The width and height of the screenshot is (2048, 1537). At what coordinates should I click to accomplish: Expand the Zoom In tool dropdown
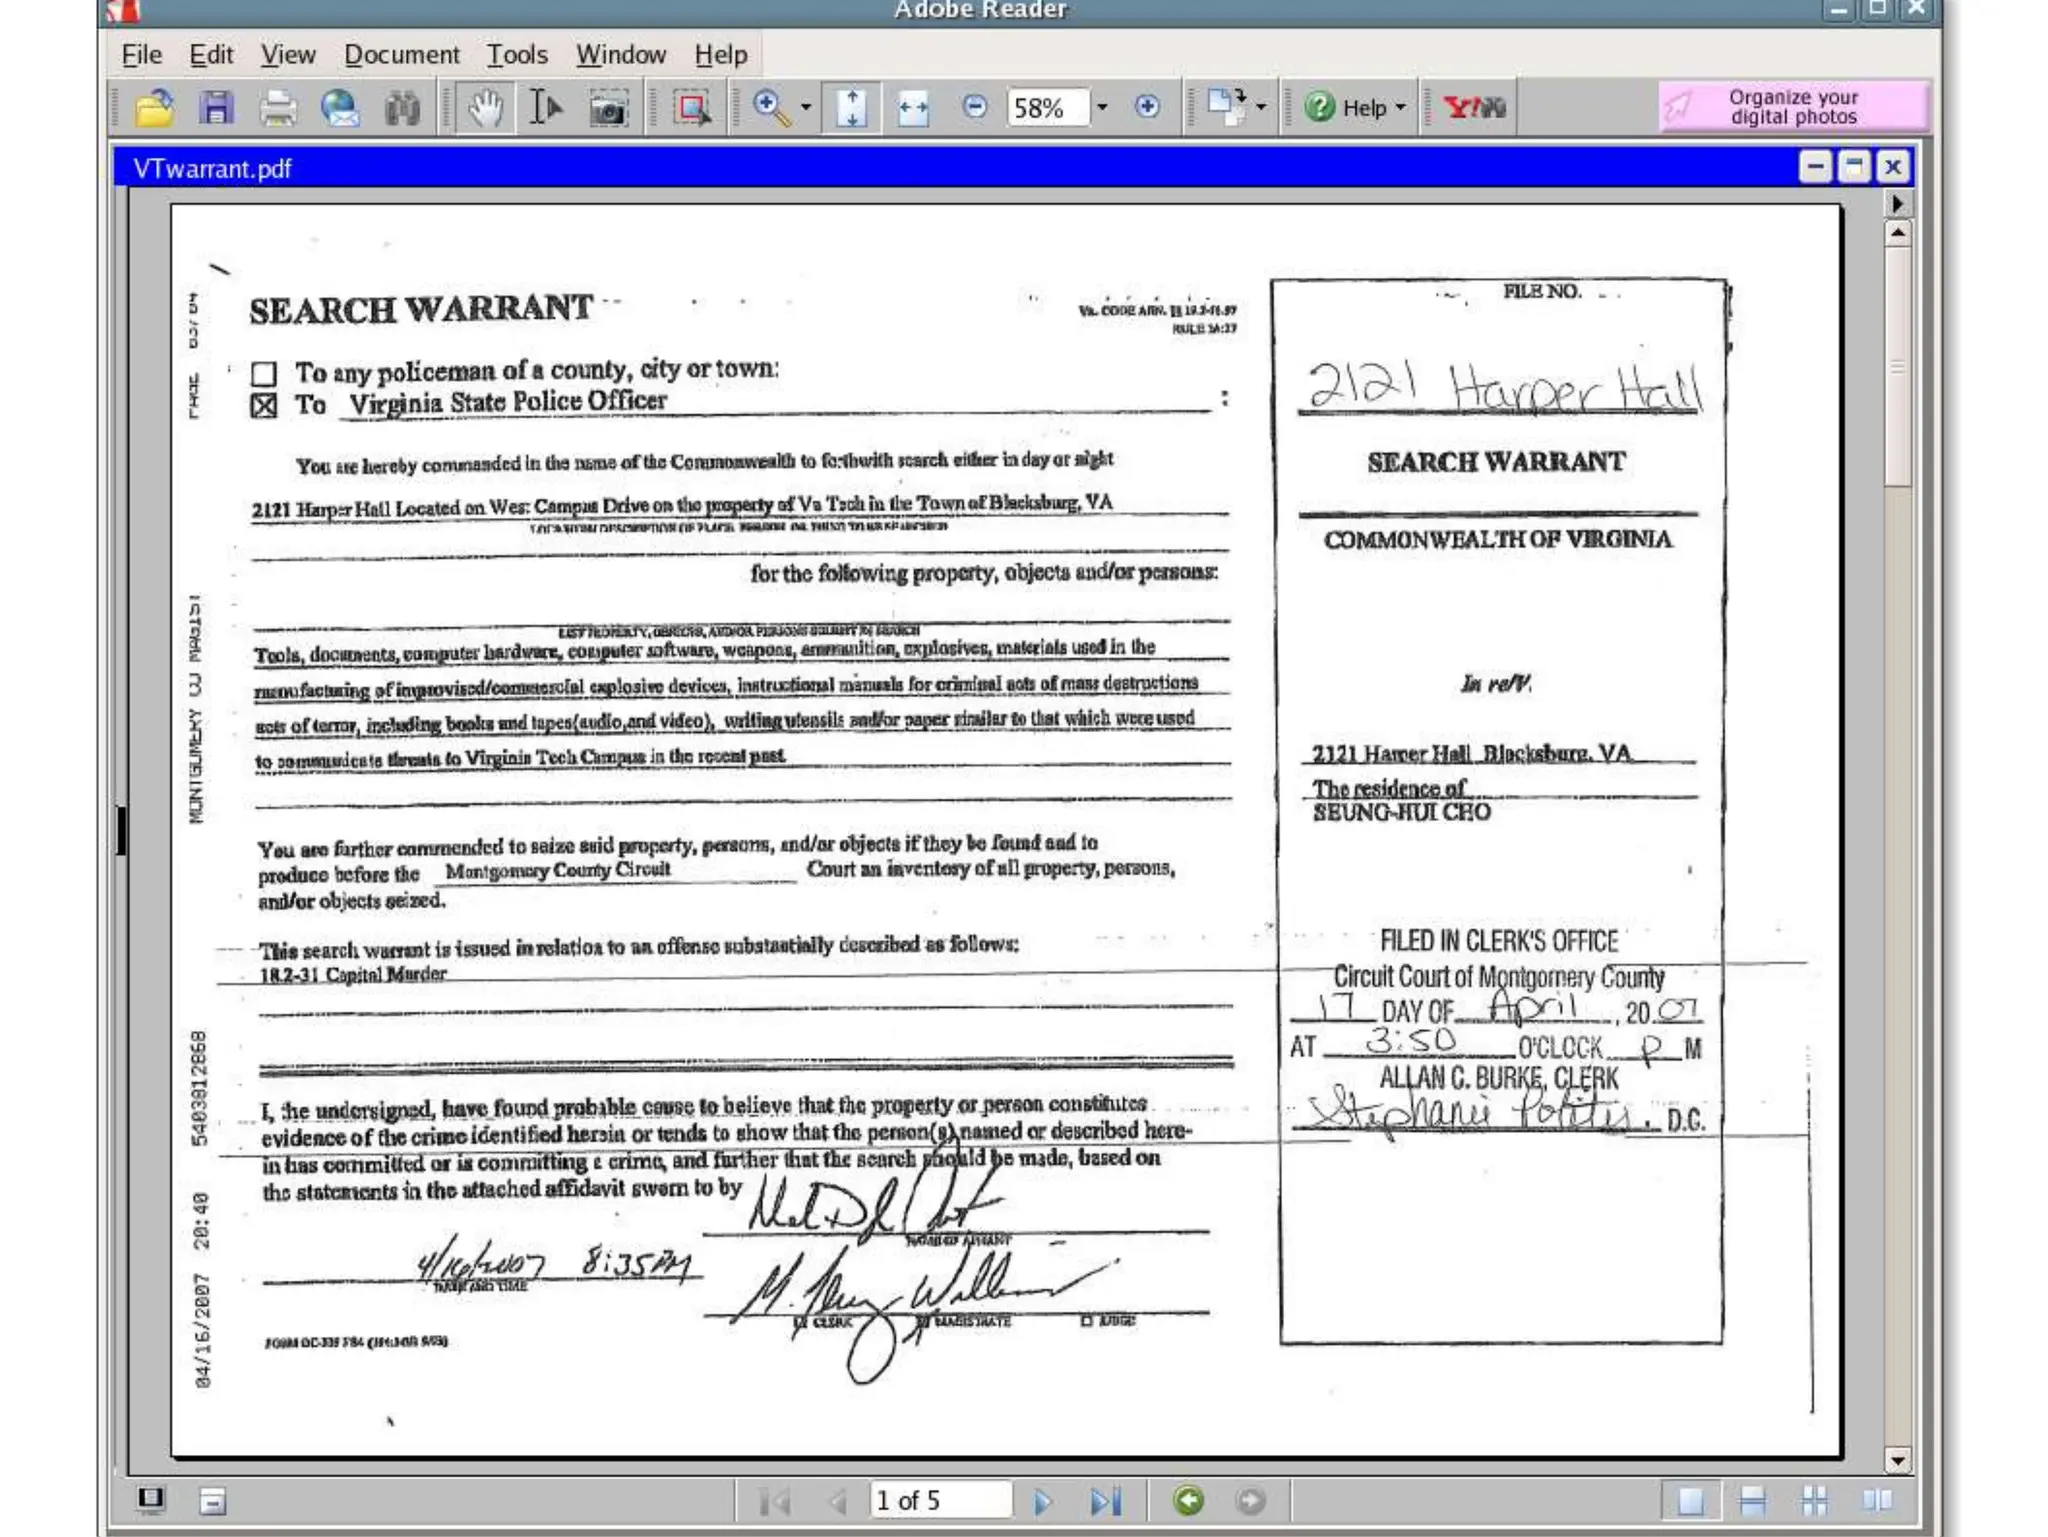806,107
